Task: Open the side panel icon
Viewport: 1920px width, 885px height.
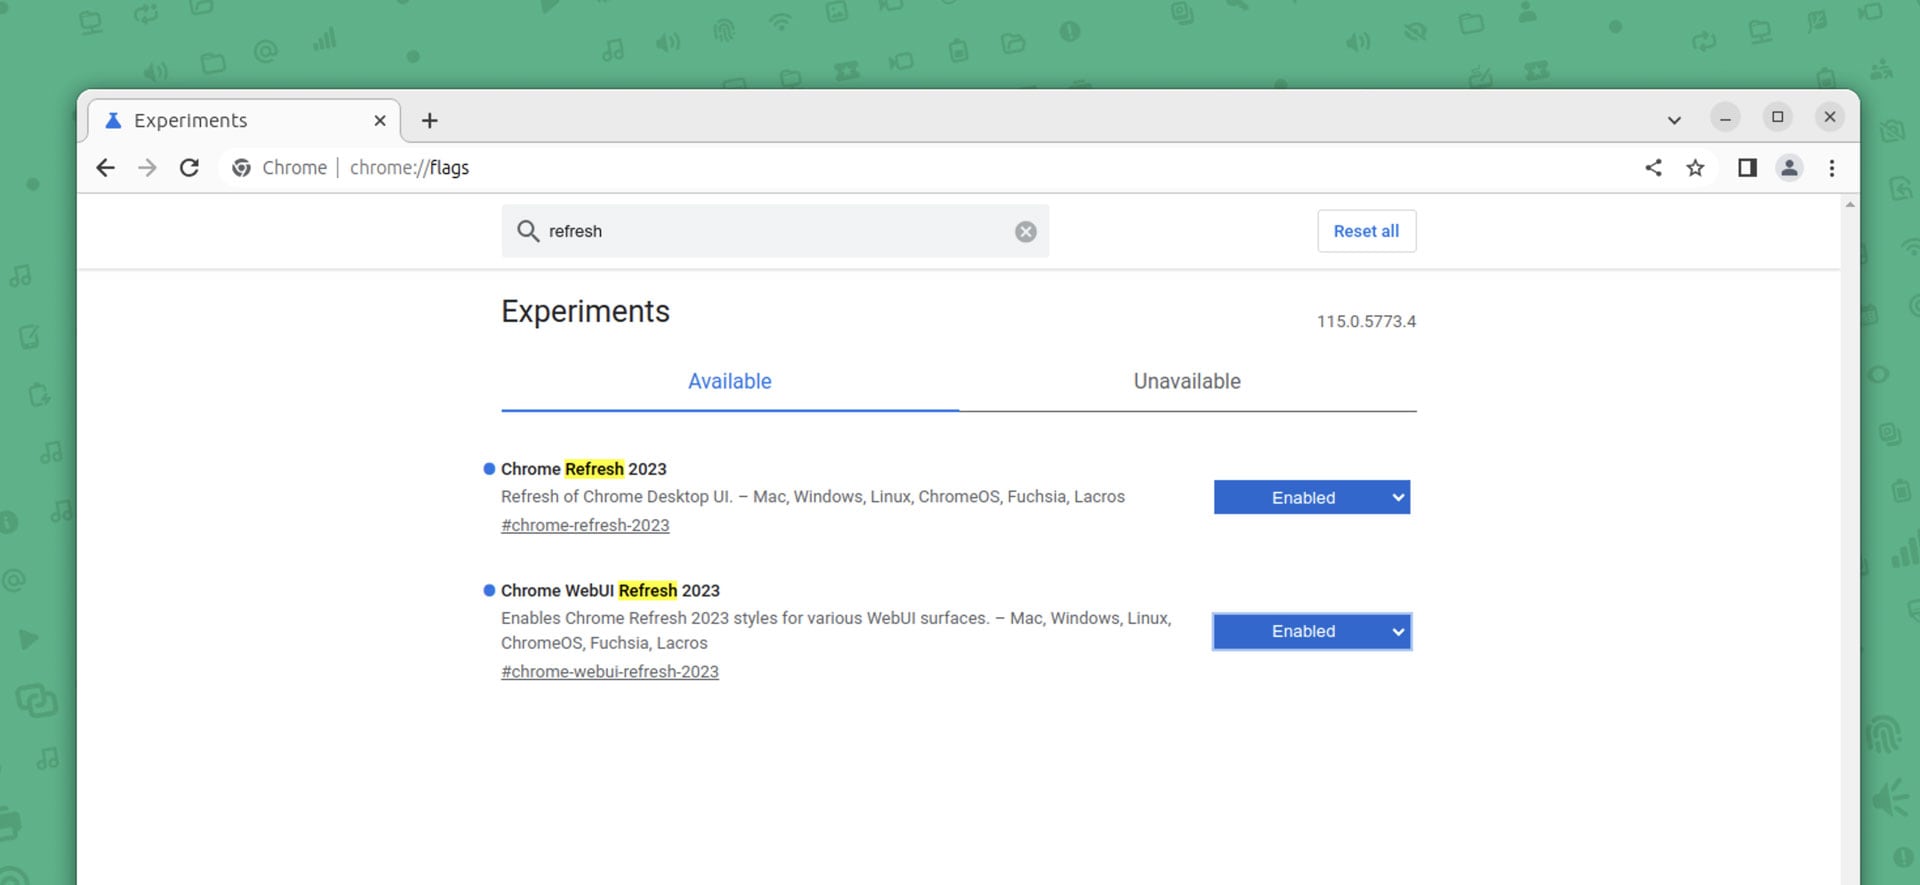Action: click(1747, 168)
